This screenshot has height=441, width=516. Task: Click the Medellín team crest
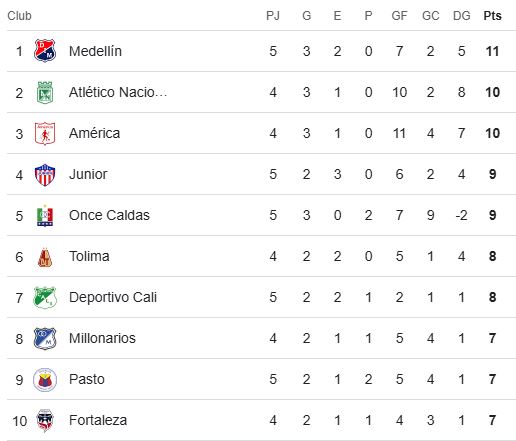(x=45, y=51)
